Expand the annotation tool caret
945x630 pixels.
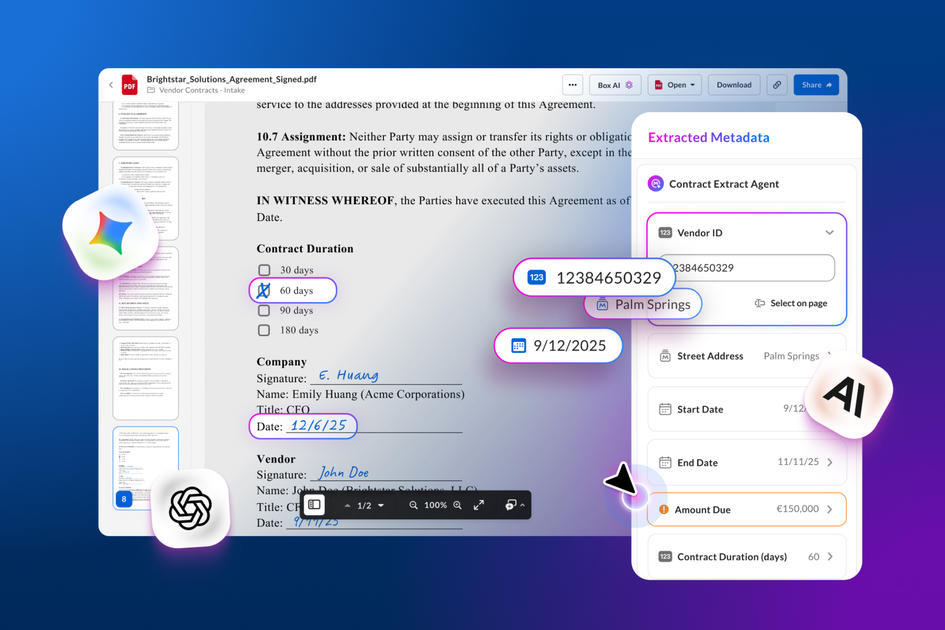pyautogui.click(x=523, y=505)
